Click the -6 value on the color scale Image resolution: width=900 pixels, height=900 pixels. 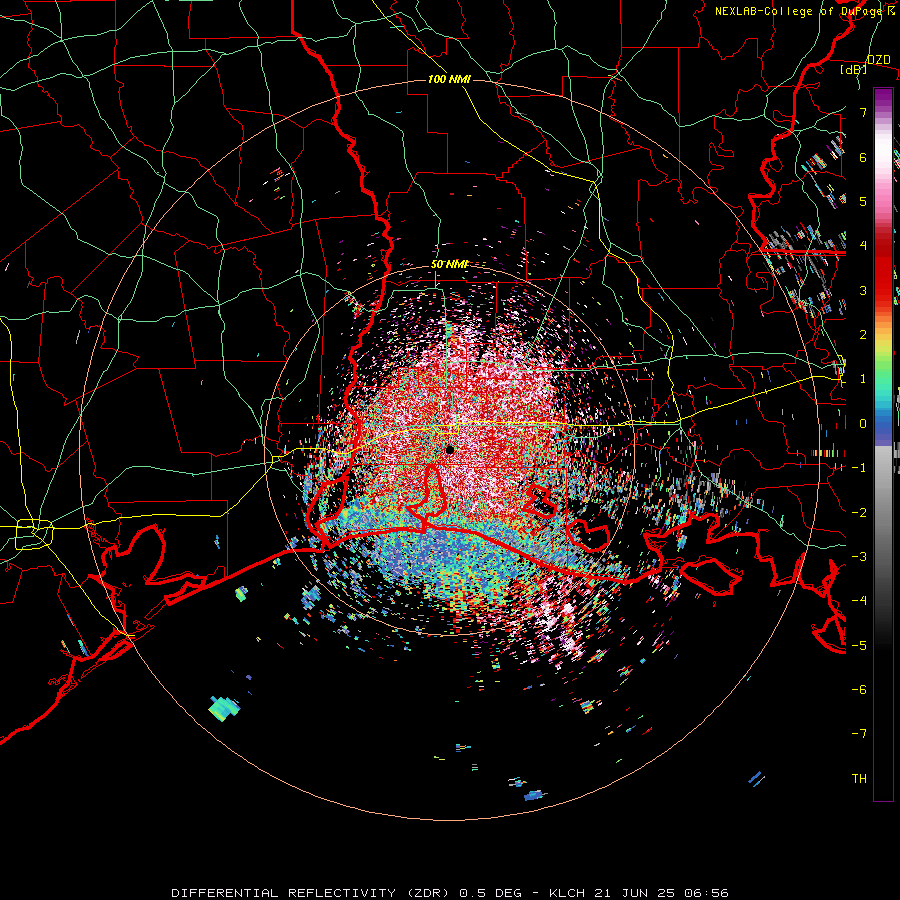(859, 690)
